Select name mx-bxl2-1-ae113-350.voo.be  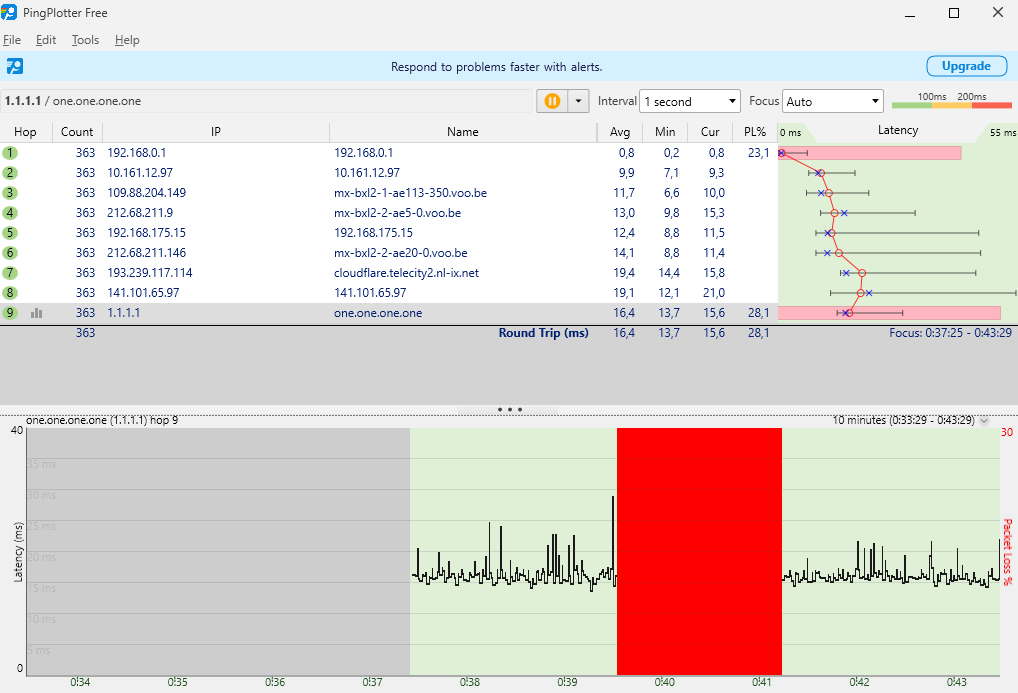410,193
